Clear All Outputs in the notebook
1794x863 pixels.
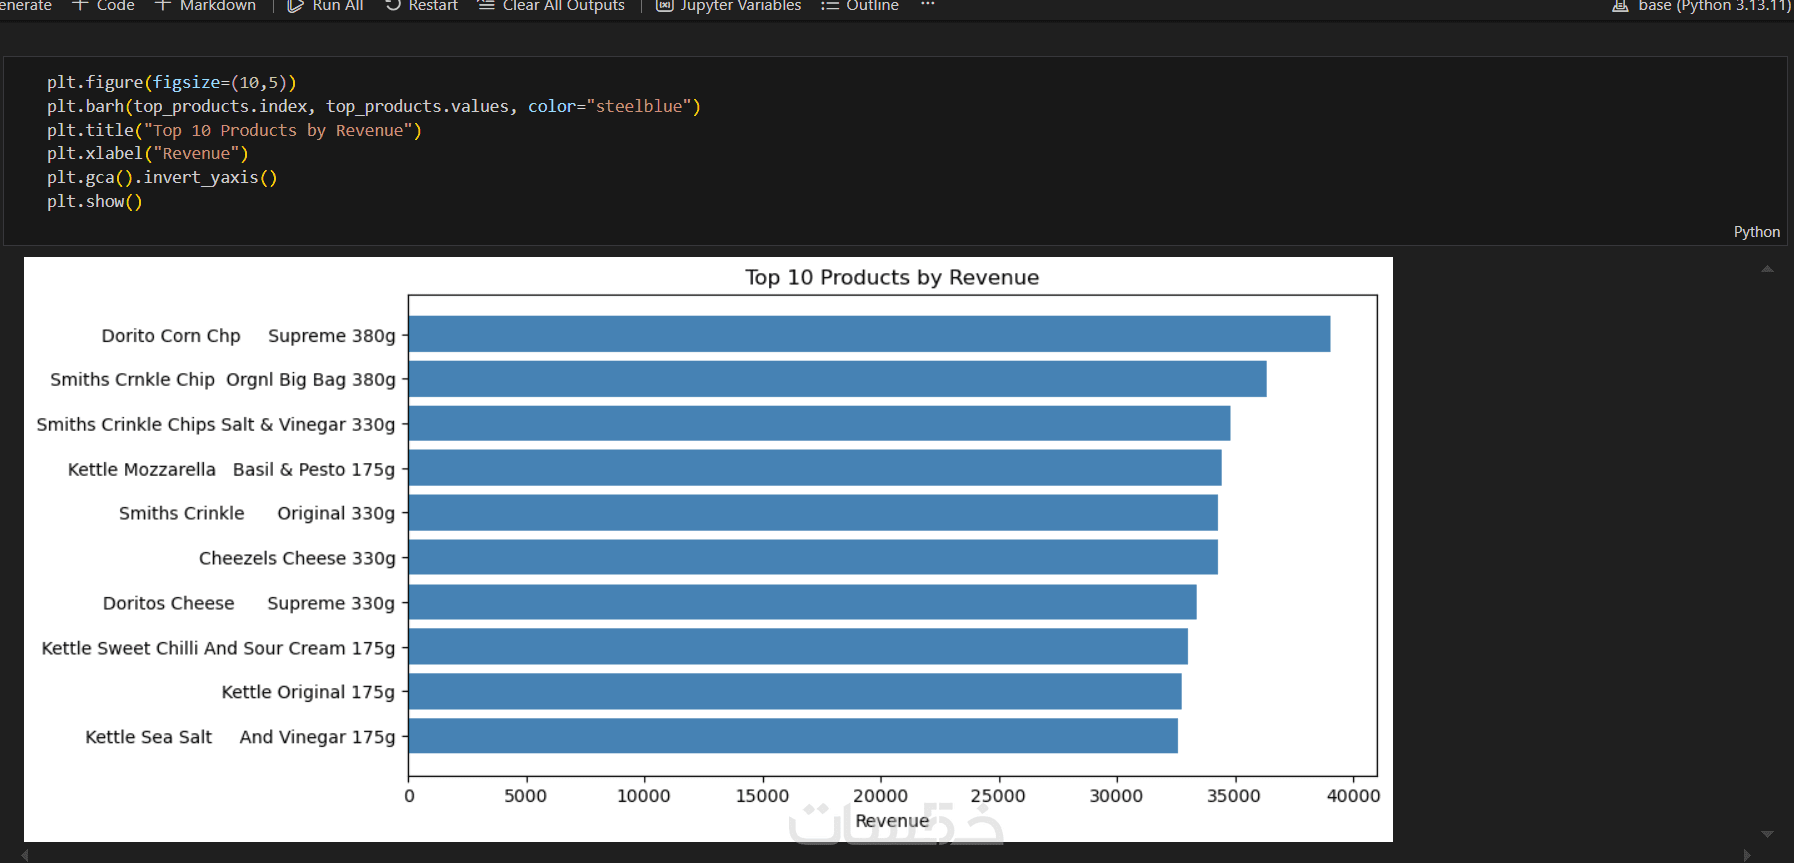552,6
